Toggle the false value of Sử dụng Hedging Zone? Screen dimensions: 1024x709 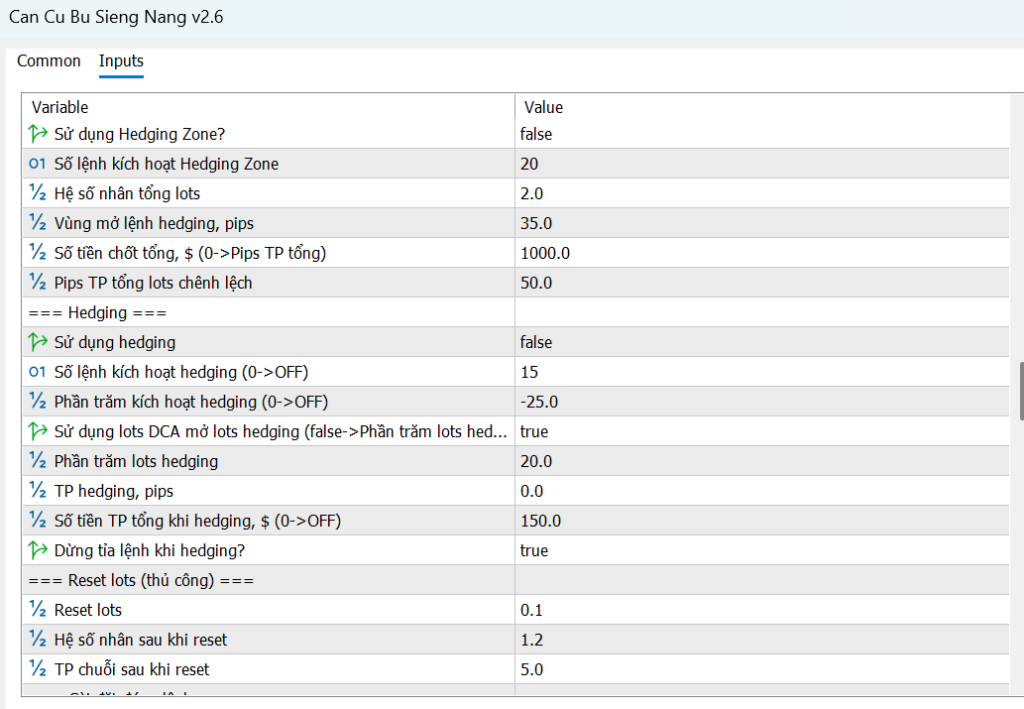click(536, 134)
